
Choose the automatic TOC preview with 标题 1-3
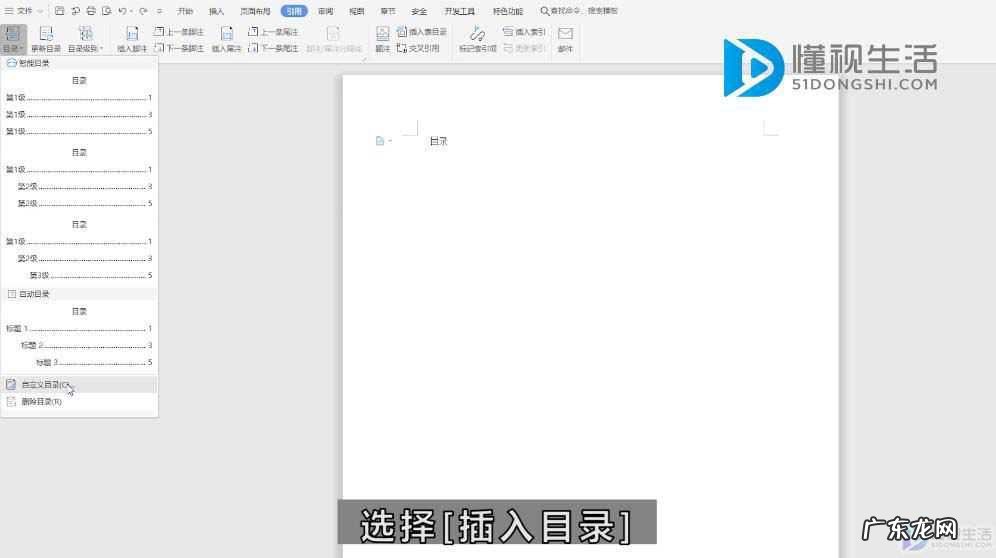tap(79, 337)
